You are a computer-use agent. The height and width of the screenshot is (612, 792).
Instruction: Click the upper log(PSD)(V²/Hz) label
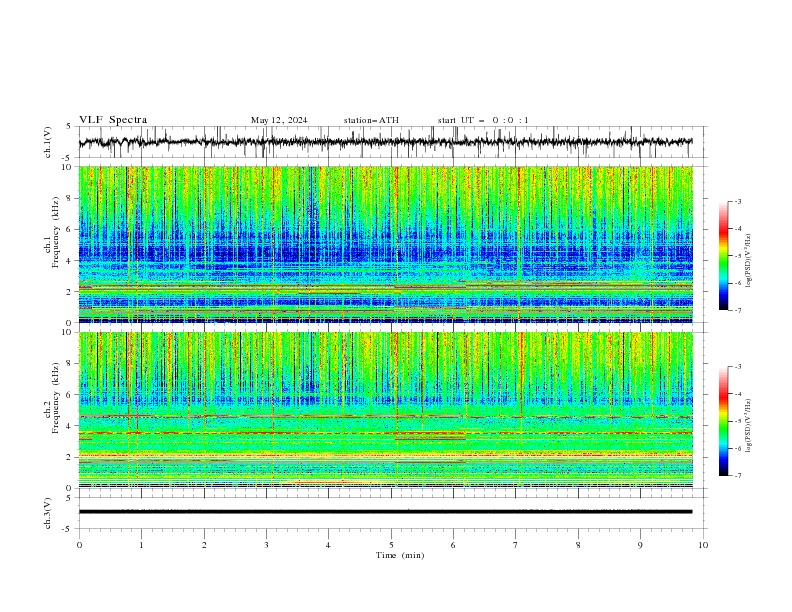[x=748, y=261]
